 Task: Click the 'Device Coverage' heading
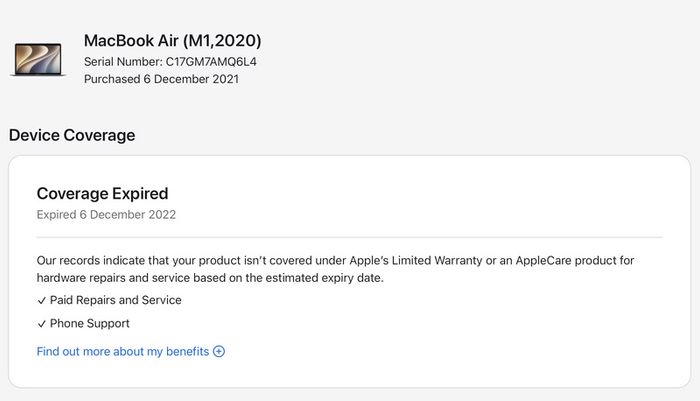click(x=72, y=135)
